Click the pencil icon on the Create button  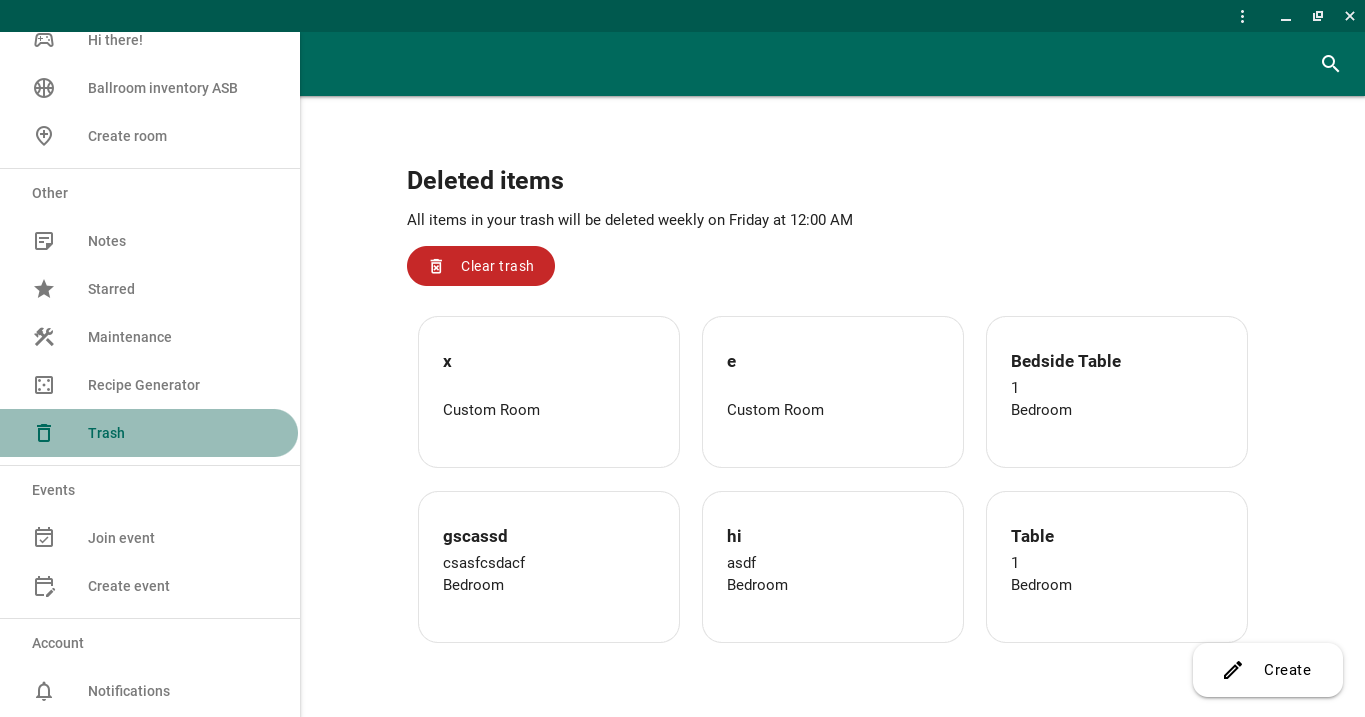tap(1233, 670)
